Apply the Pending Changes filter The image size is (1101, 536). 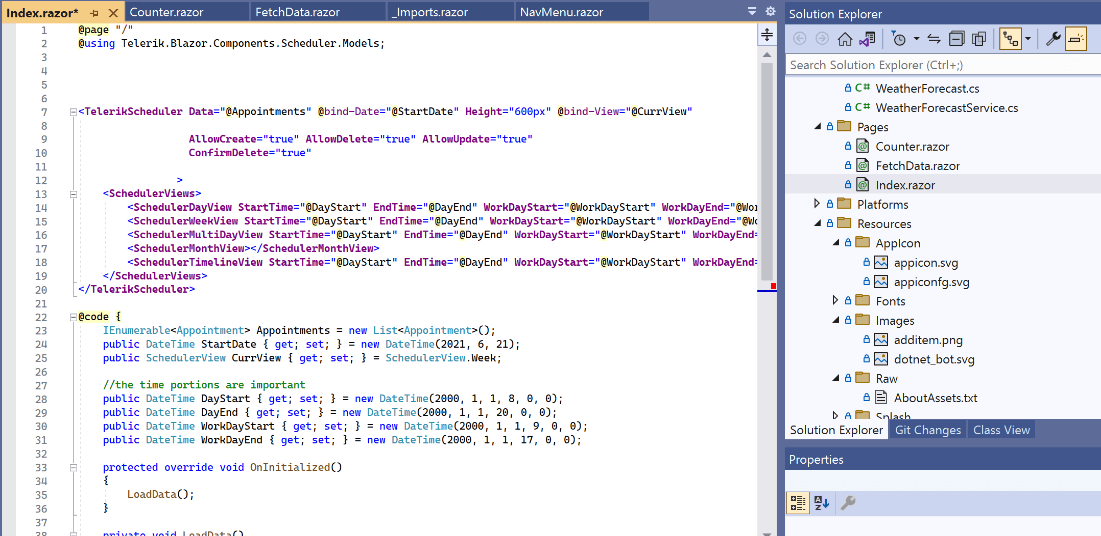(x=899, y=39)
